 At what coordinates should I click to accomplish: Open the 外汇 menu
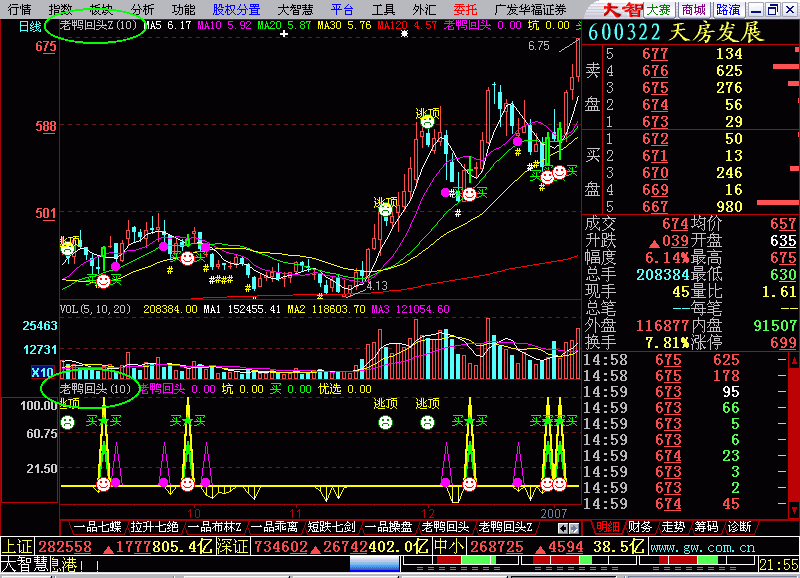(424, 9)
